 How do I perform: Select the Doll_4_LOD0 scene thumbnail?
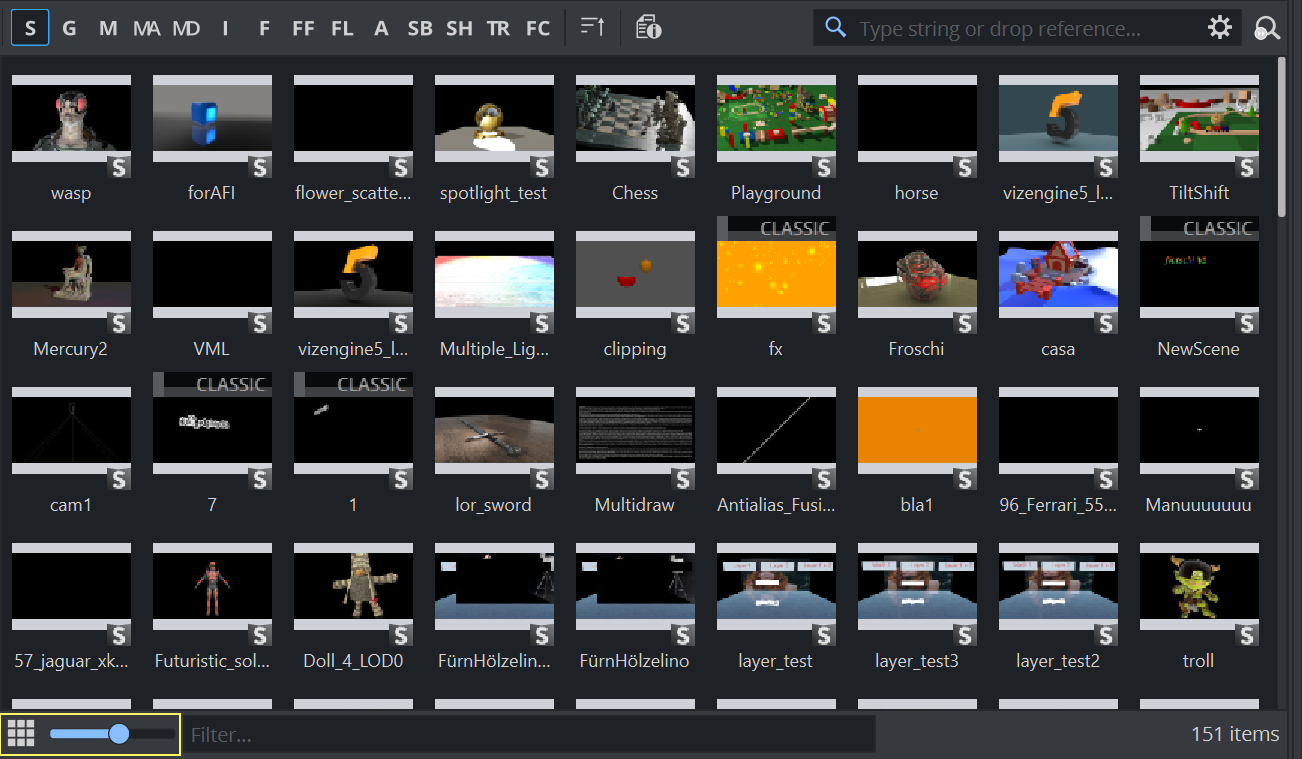click(353, 586)
